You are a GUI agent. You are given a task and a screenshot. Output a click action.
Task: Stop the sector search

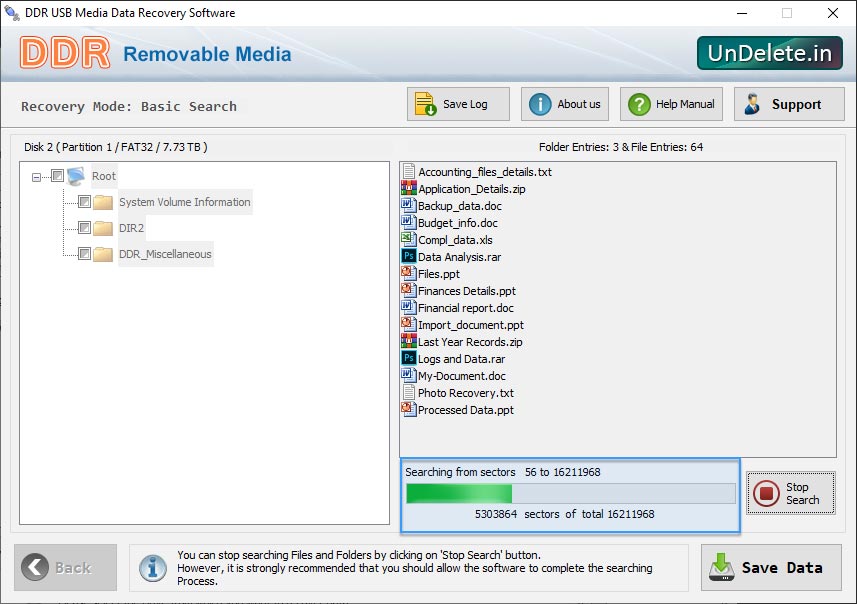pyautogui.click(x=791, y=493)
